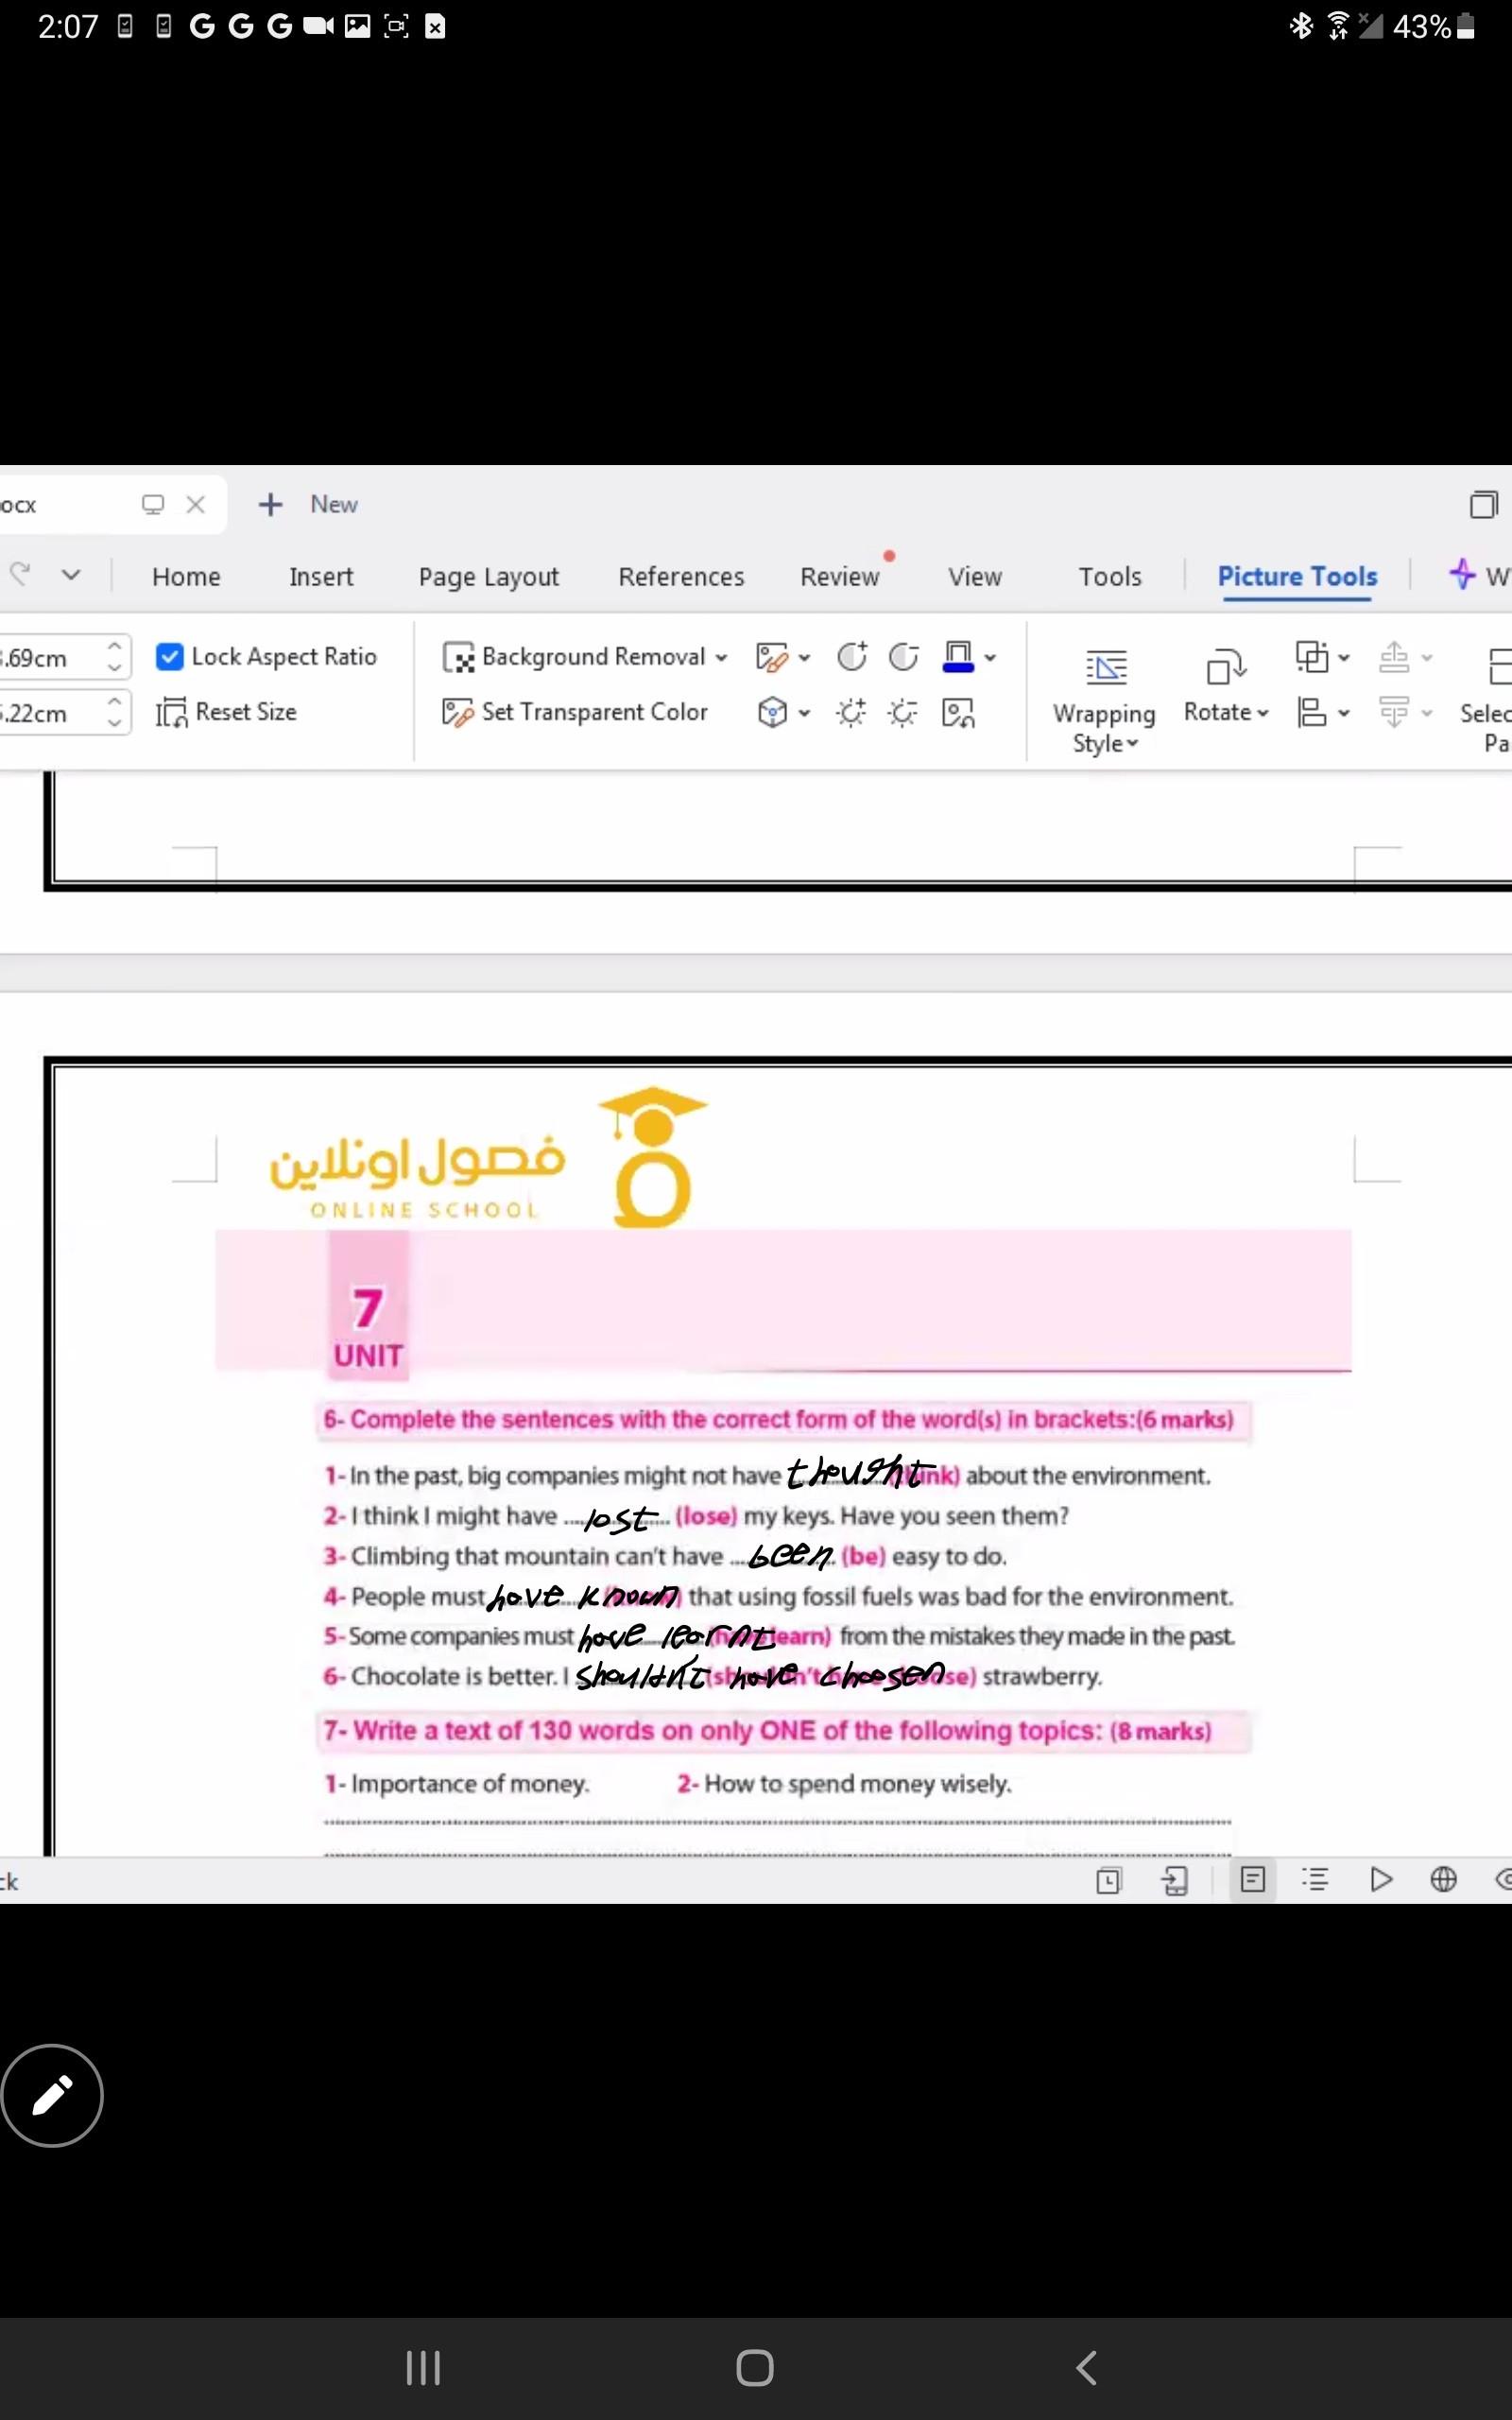Switch to the Page Layout tab
The width and height of the screenshot is (1512, 2420).
coord(488,577)
